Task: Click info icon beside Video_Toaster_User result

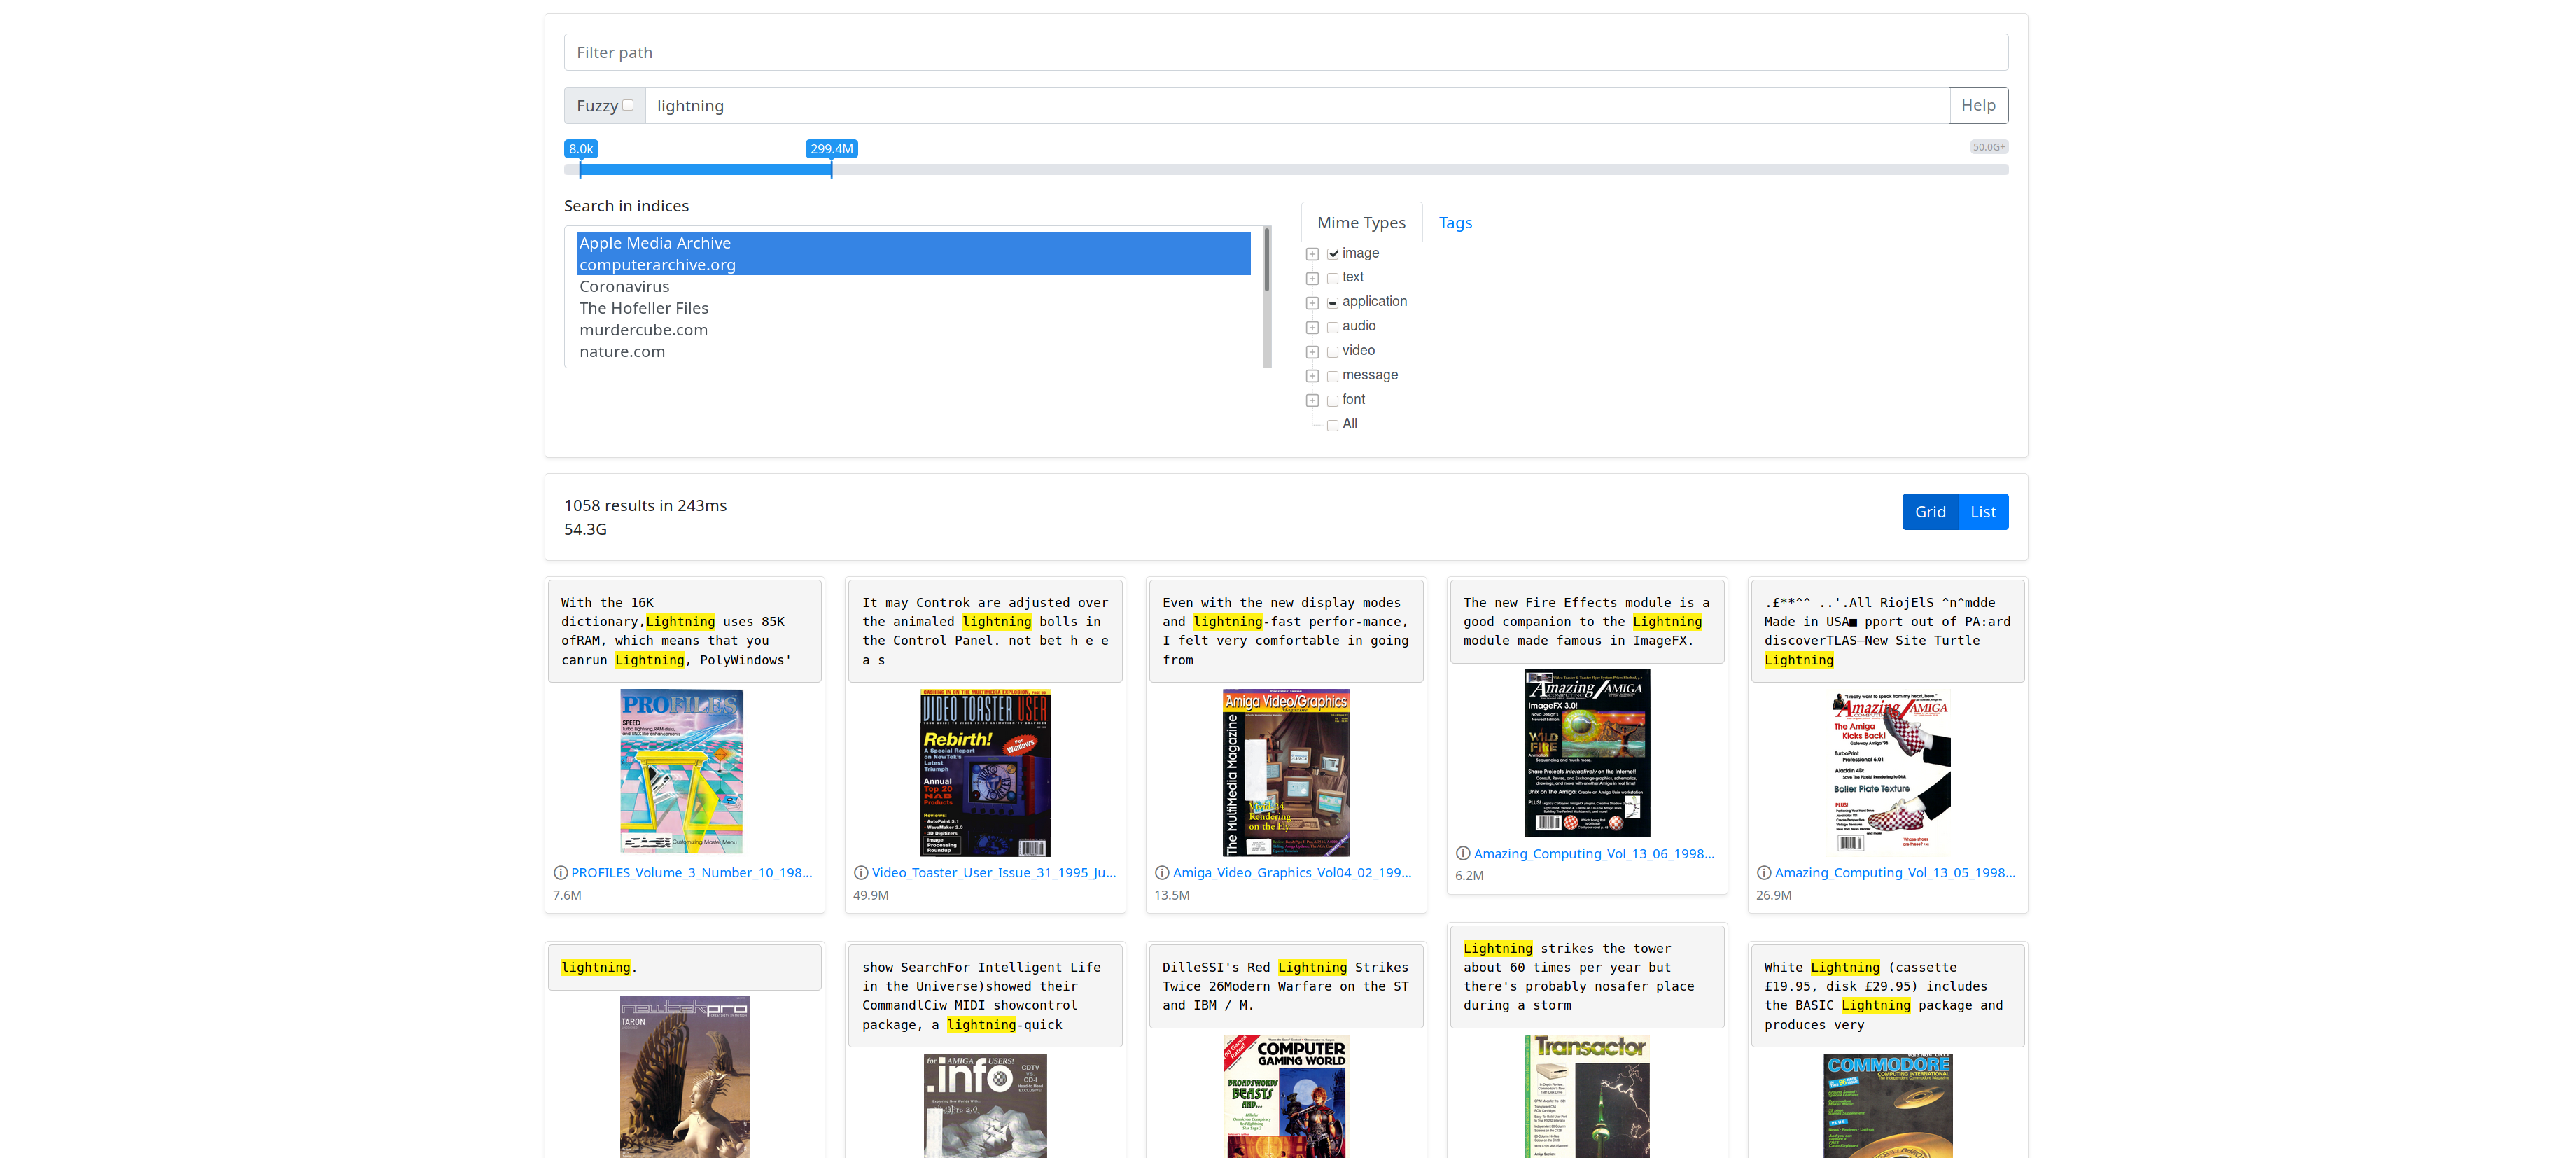Action: (x=861, y=873)
